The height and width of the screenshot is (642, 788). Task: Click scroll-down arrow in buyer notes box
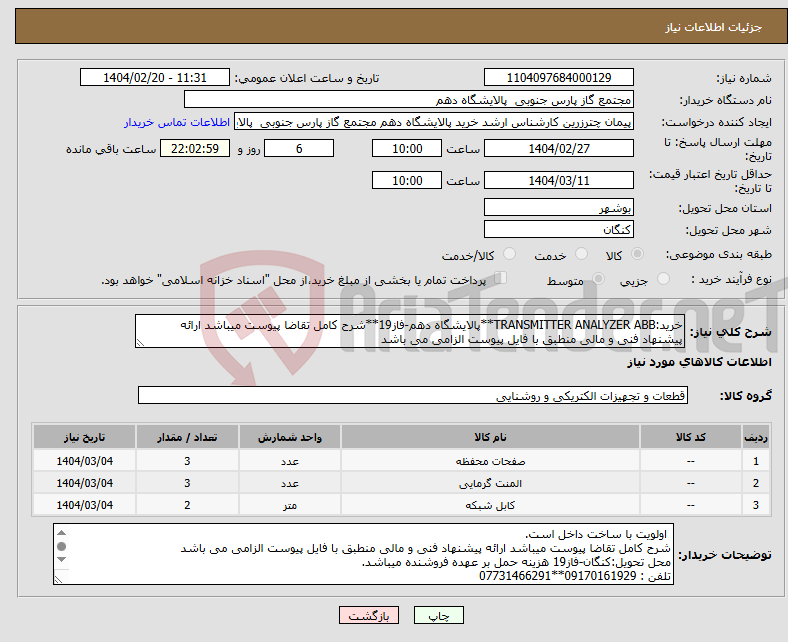(62, 563)
